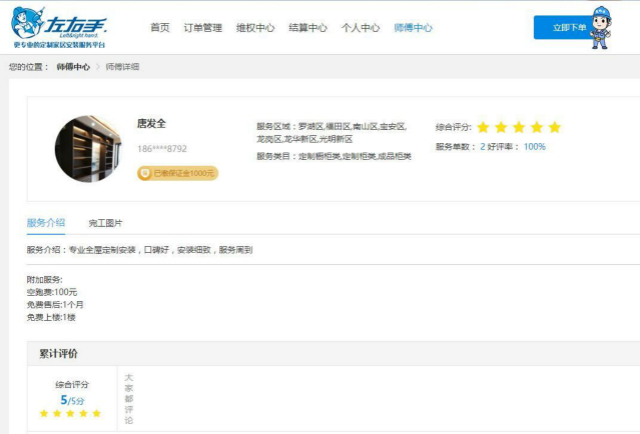This screenshot has height=434, width=640.
Task: Open 唐发全's profile photo
Action: pos(88,148)
